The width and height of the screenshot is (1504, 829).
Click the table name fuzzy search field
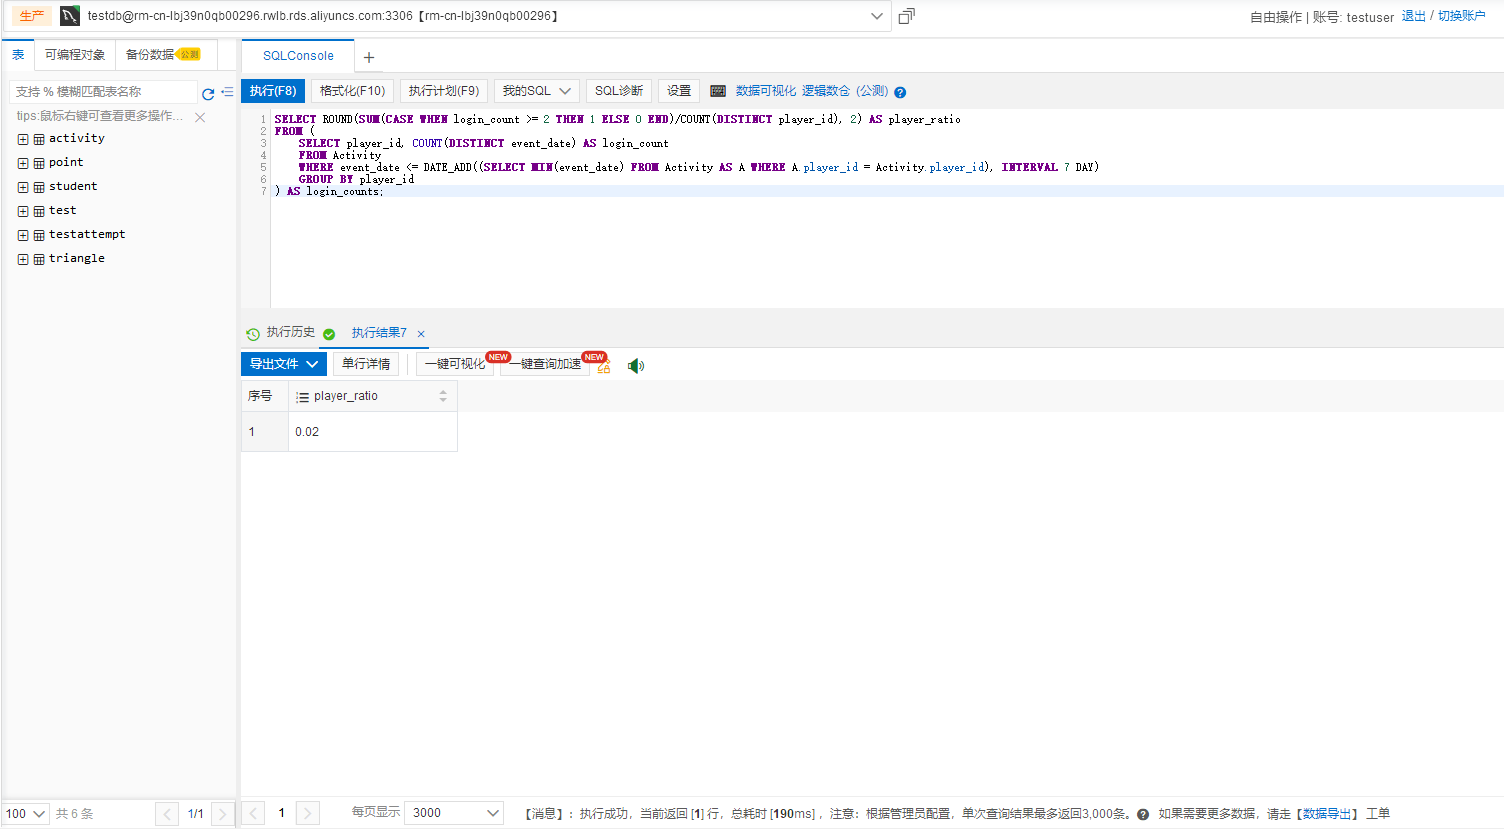[x=103, y=92]
